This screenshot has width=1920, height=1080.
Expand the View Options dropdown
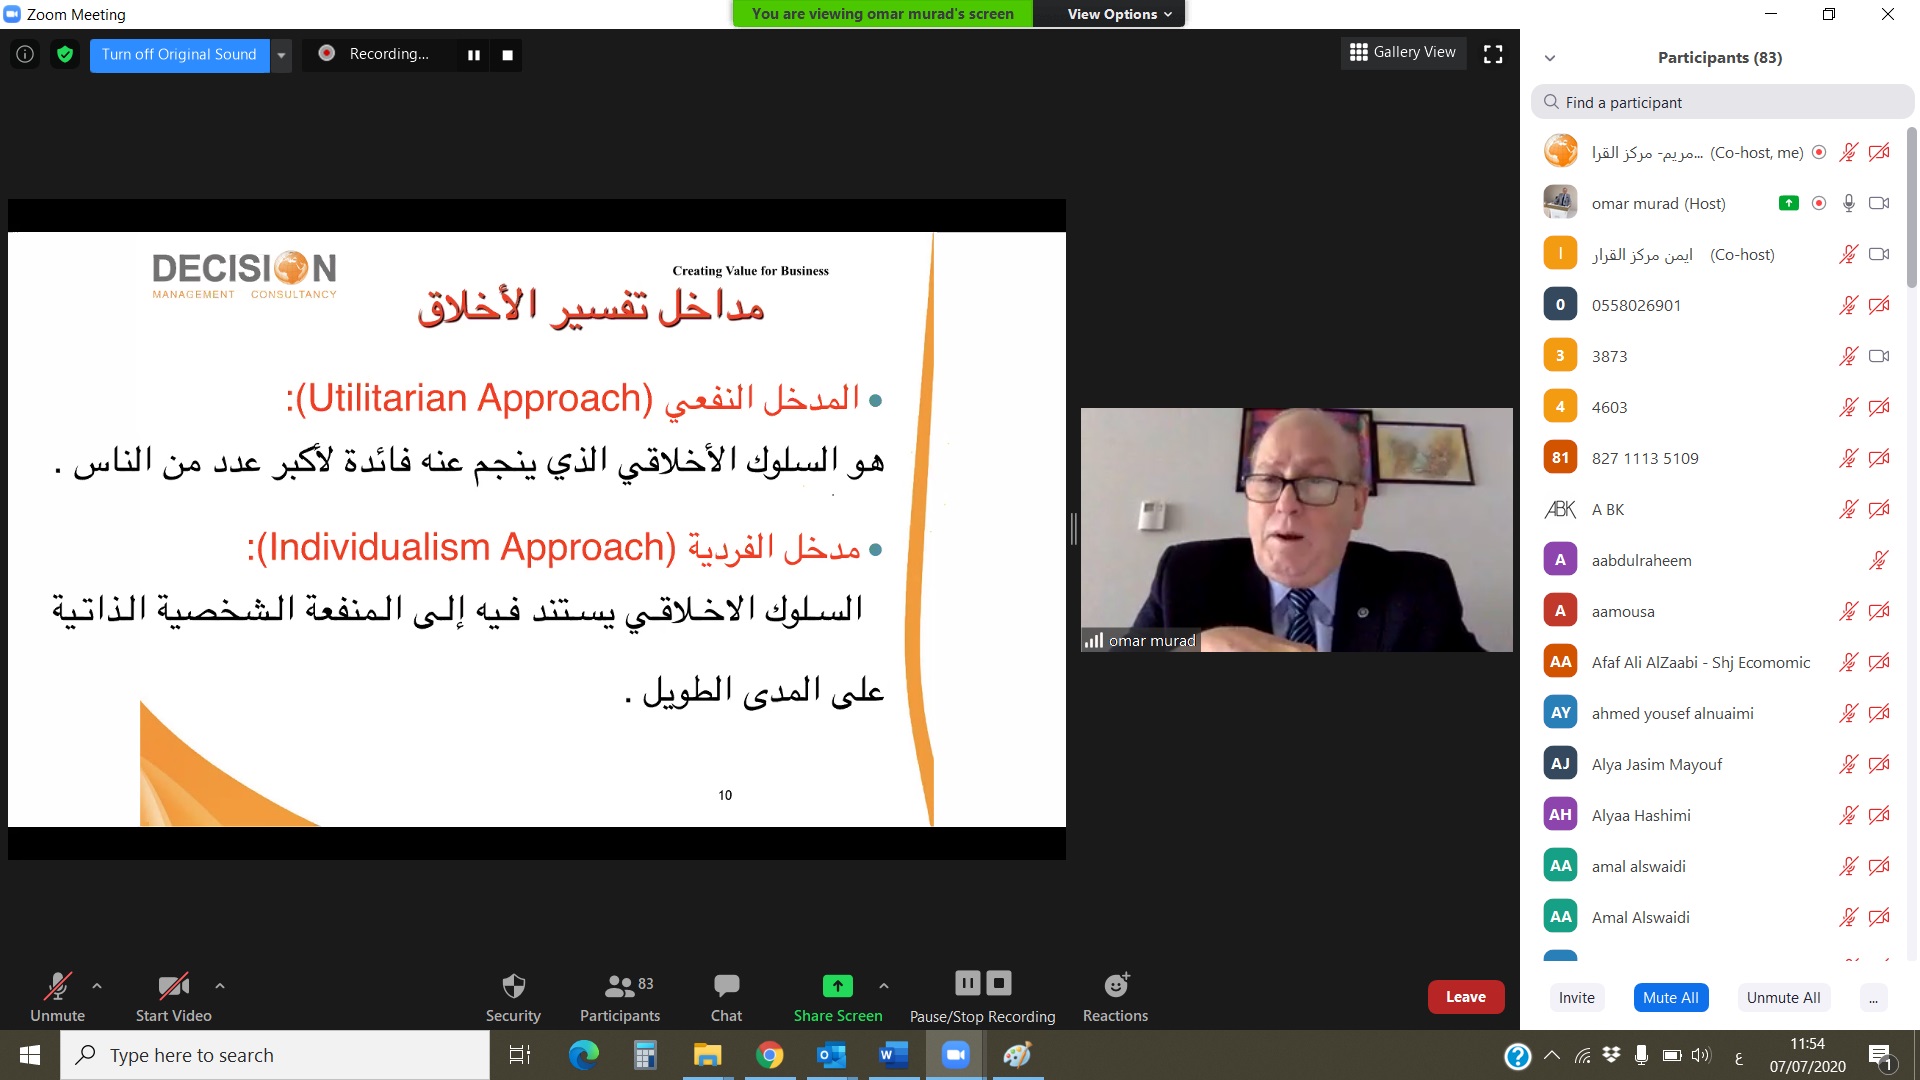[1118, 14]
